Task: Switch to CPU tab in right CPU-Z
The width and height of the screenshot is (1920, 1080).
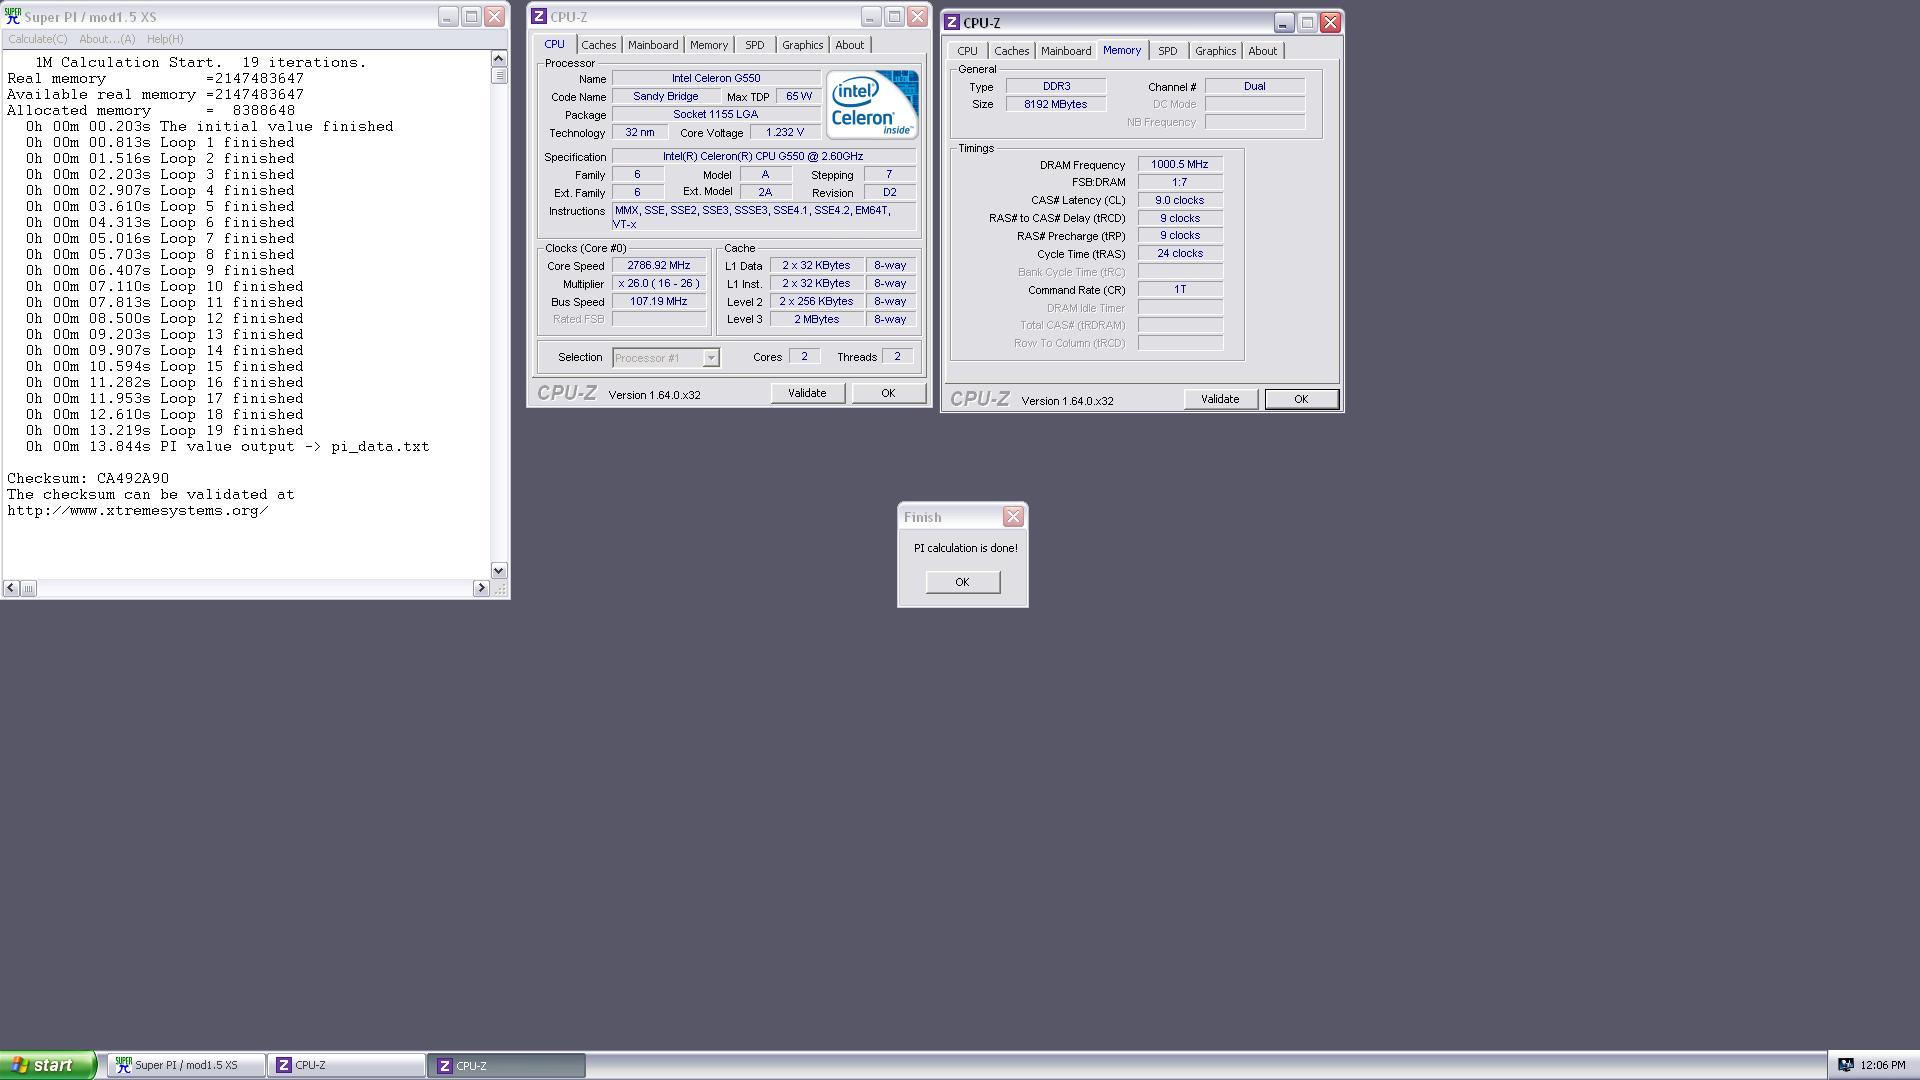Action: [x=967, y=51]
